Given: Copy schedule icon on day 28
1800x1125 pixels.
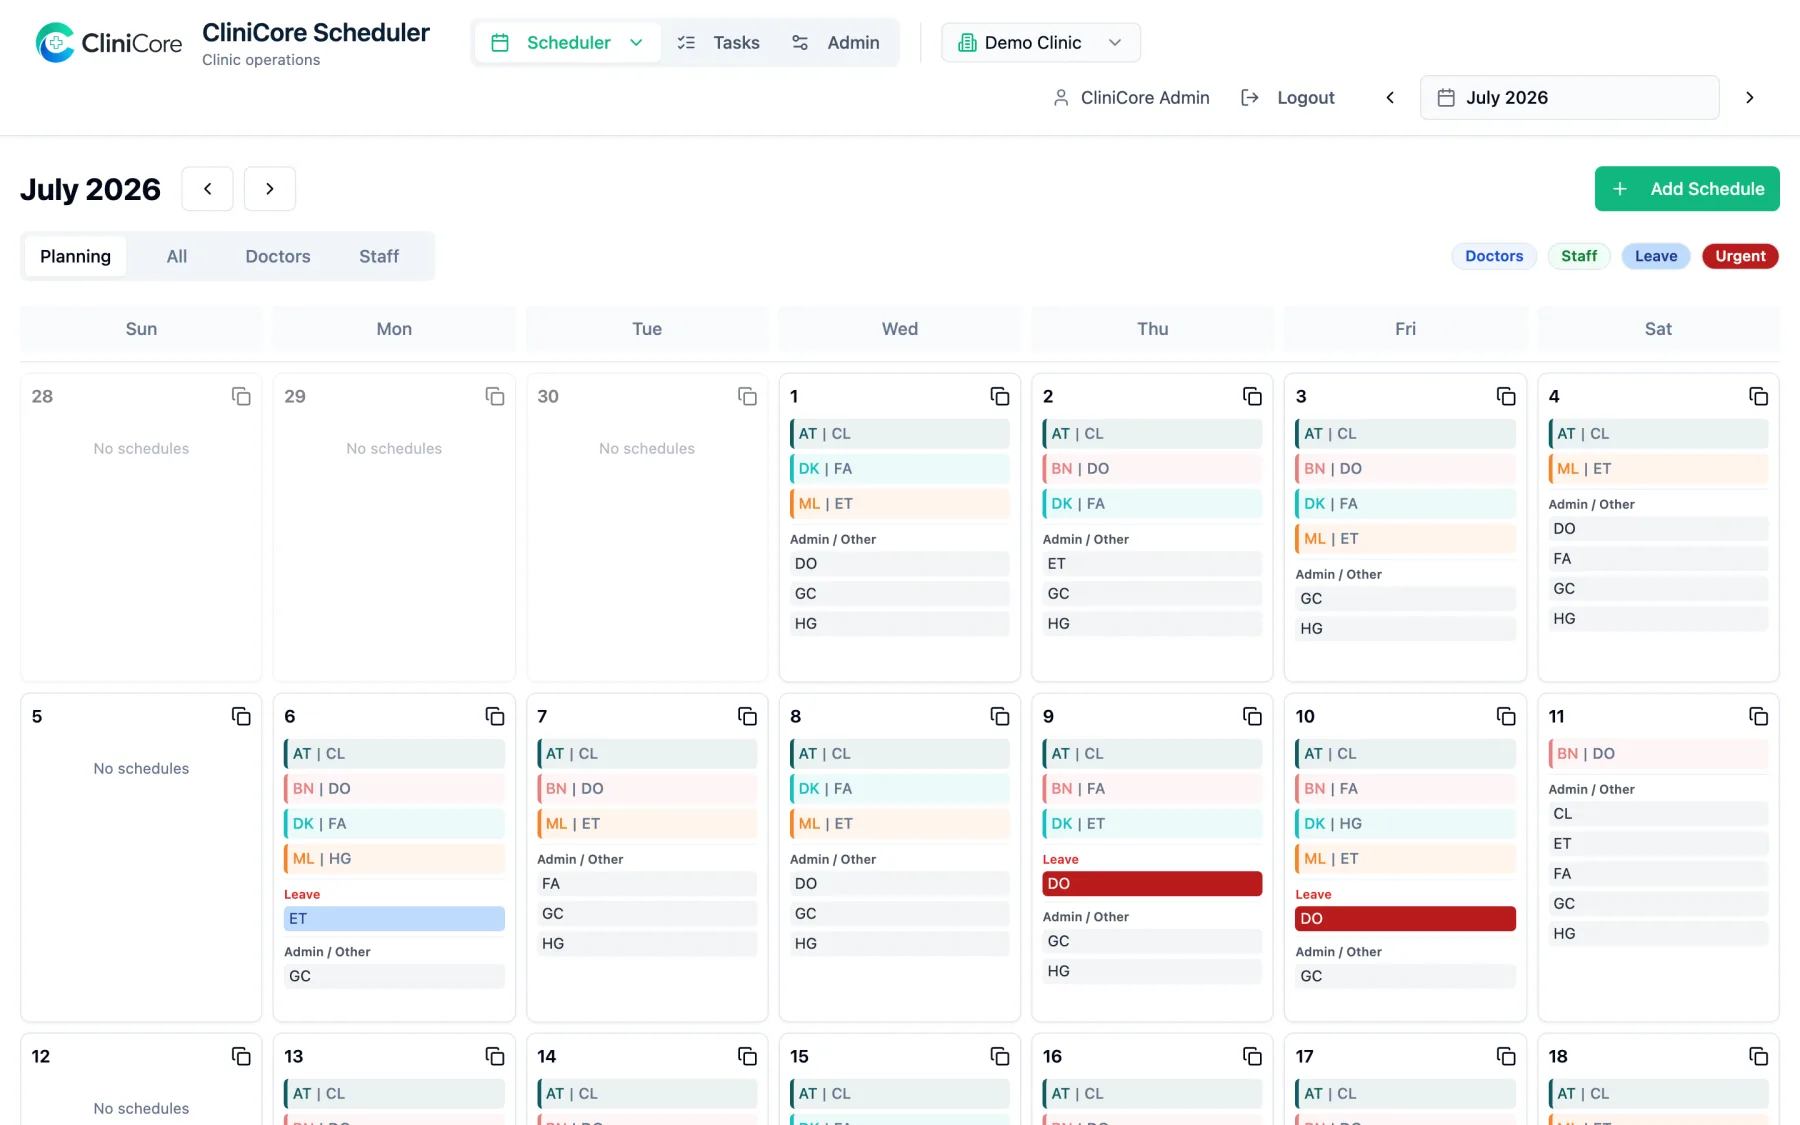Looking at the screenshot, I should [x=241, y=396].
